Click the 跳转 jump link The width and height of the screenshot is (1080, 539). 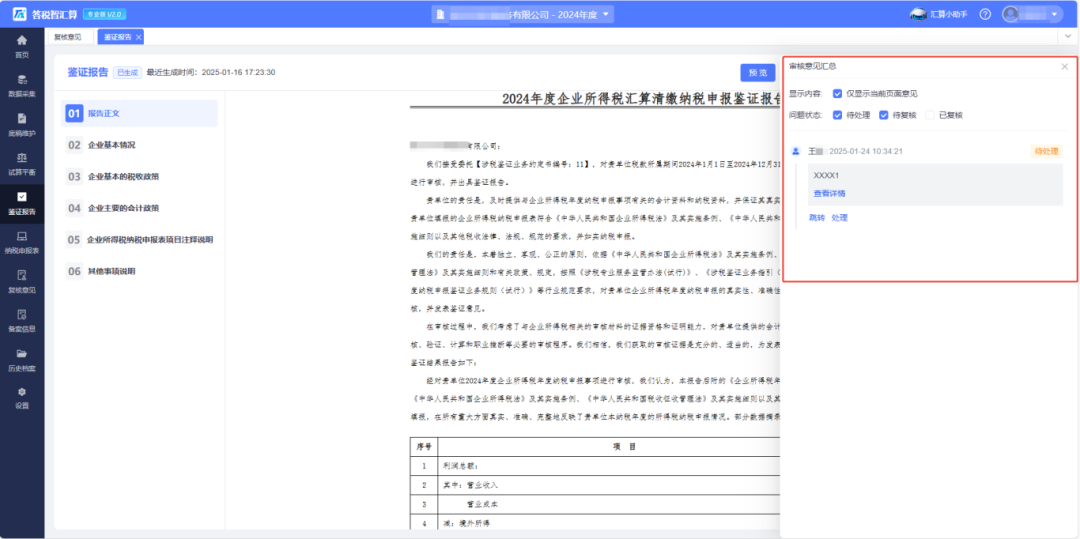coord(816,218)
